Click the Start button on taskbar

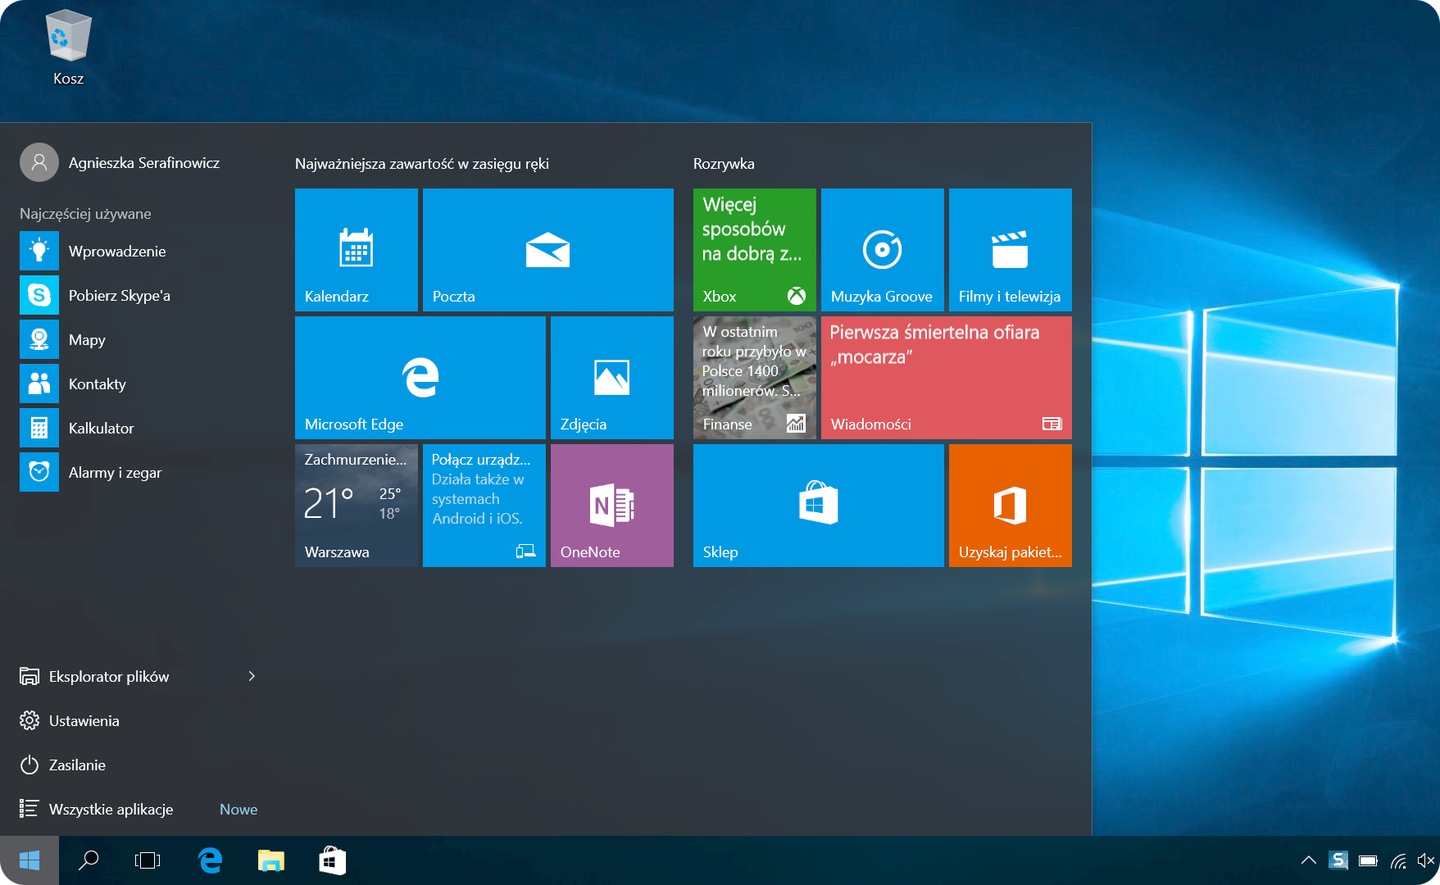(x=29, y=860)
